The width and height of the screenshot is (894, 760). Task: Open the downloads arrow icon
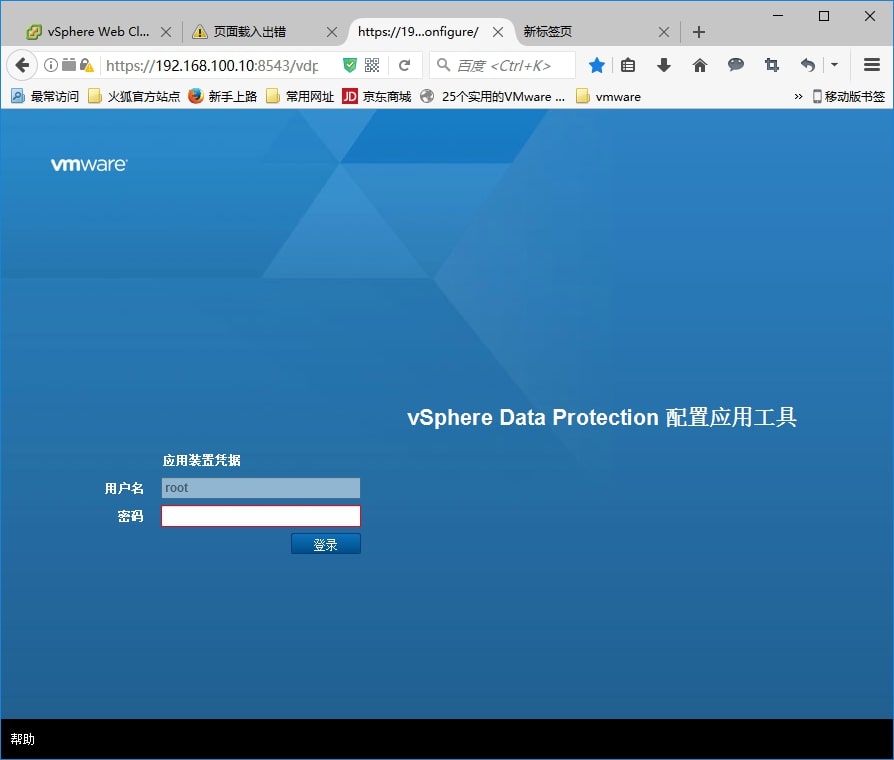click(664, 66)
